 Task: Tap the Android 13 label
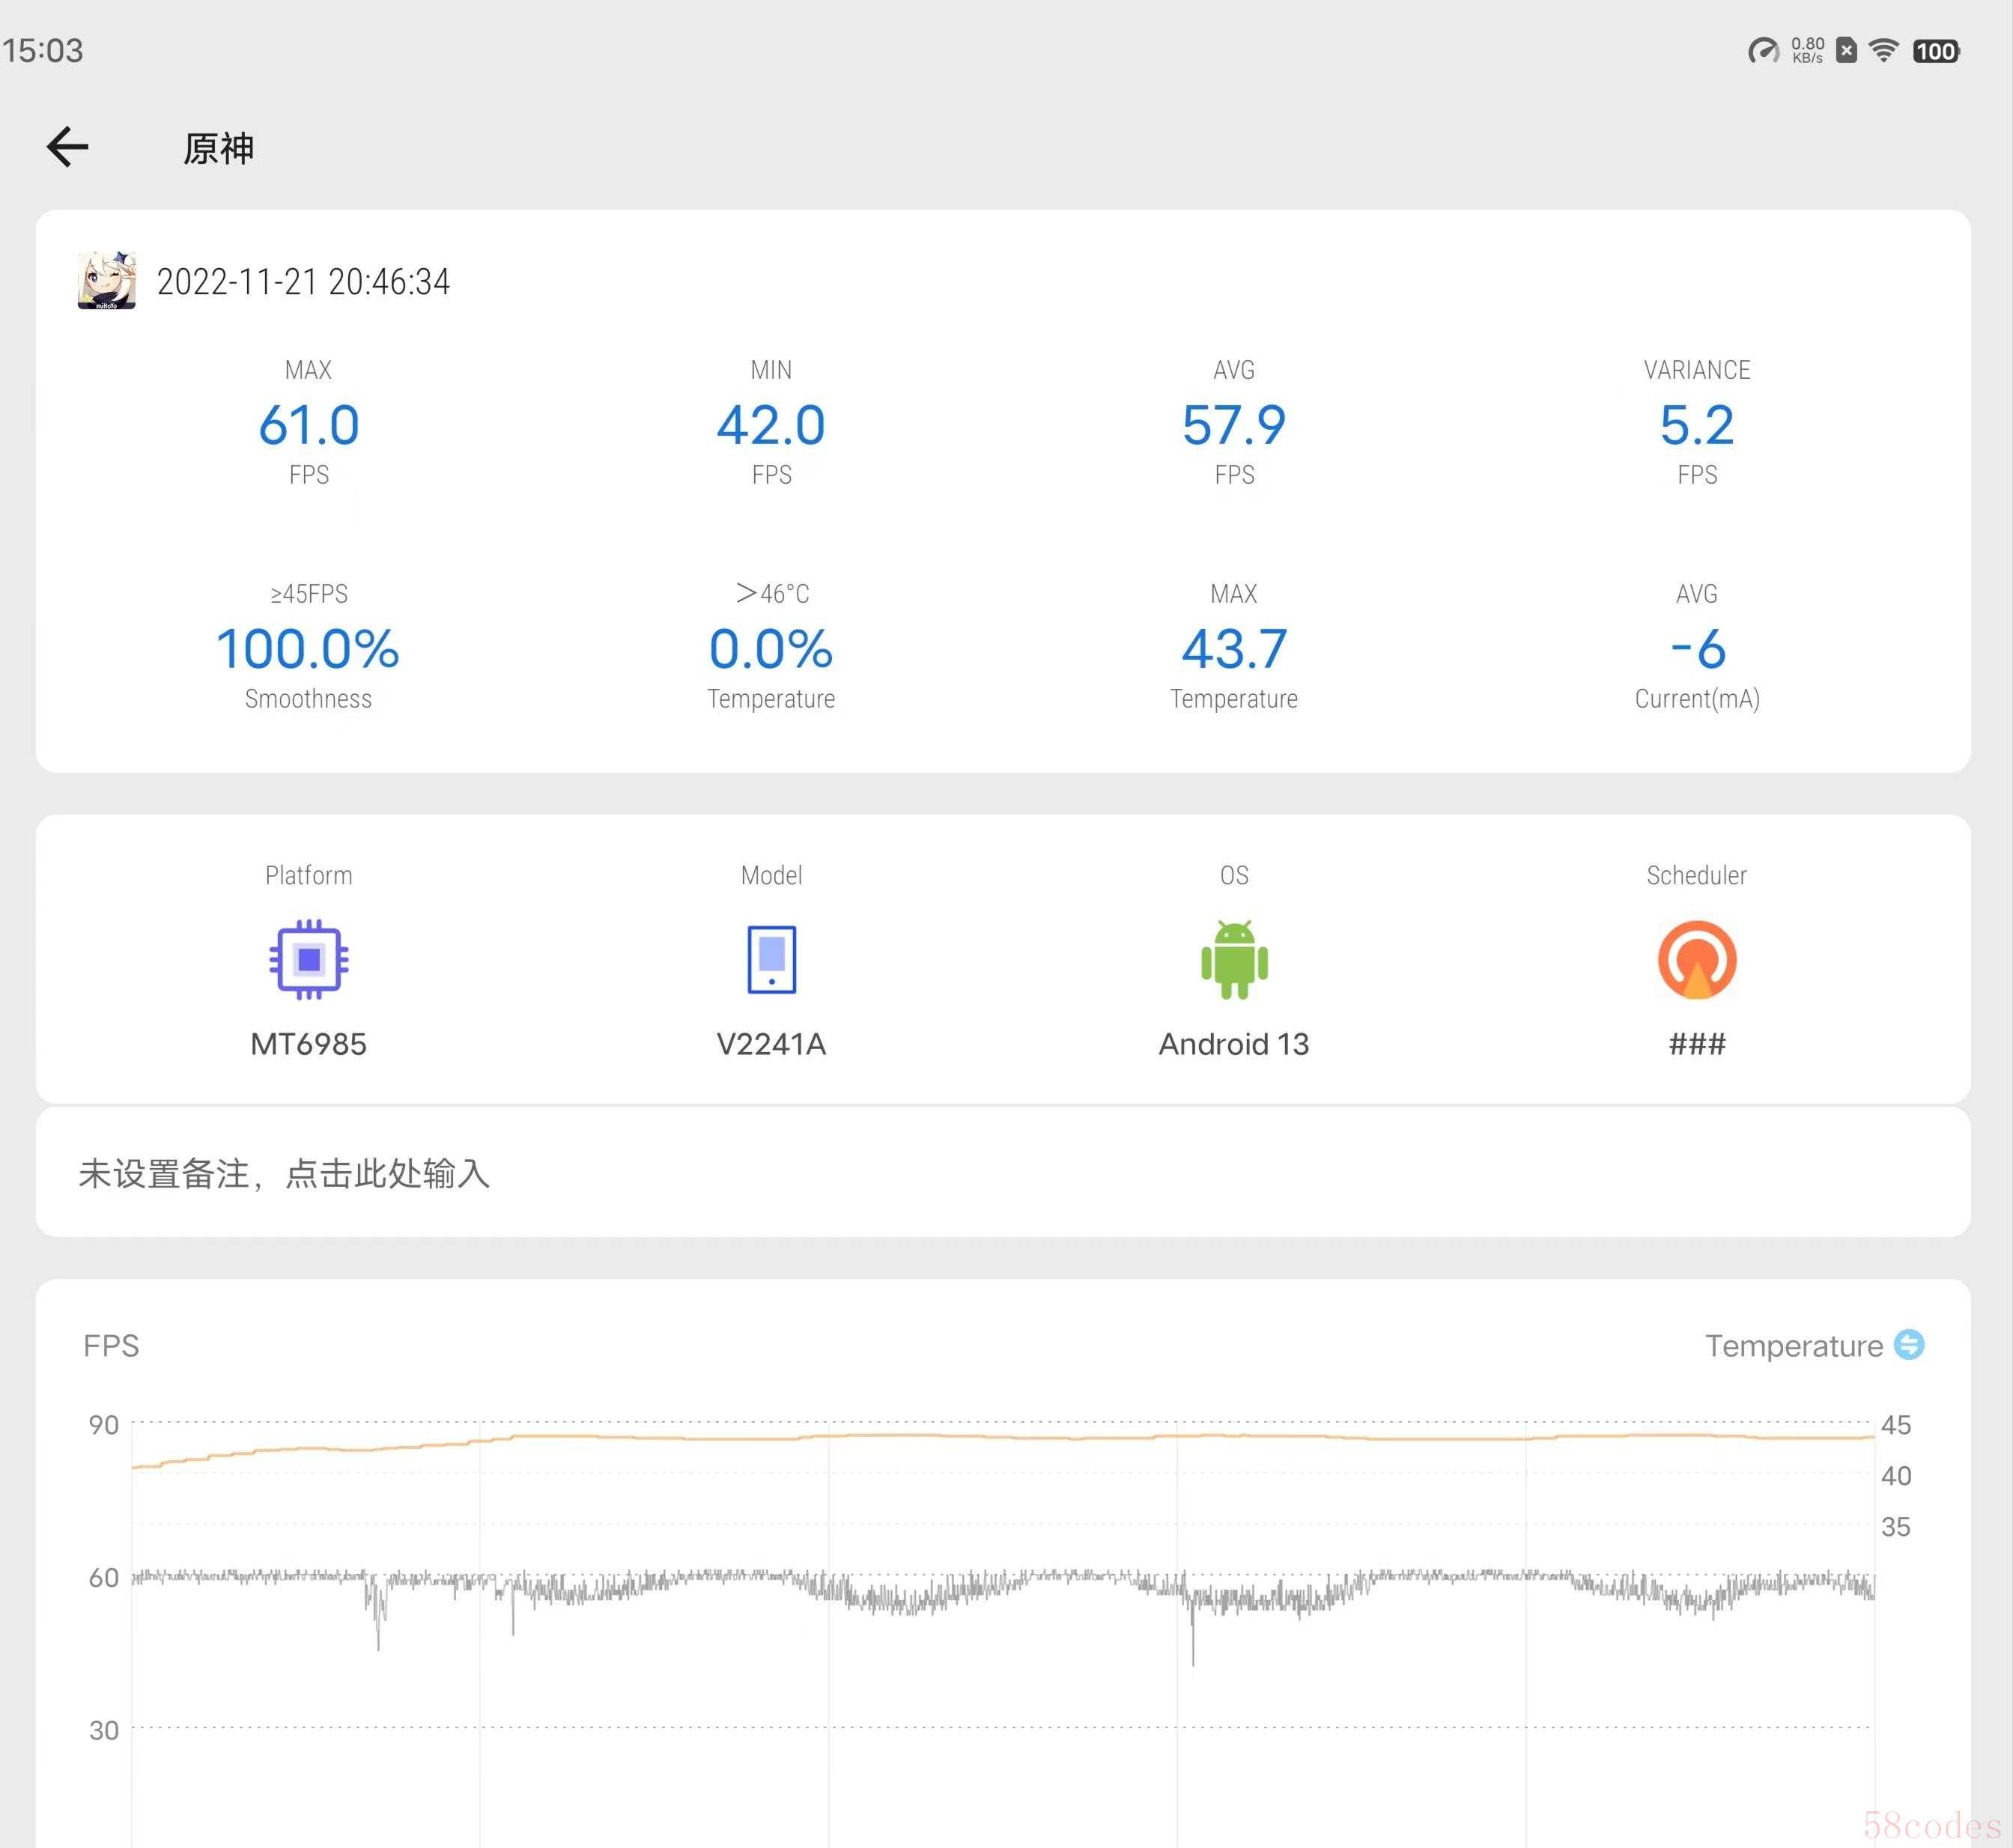tap(1234, 1044)
